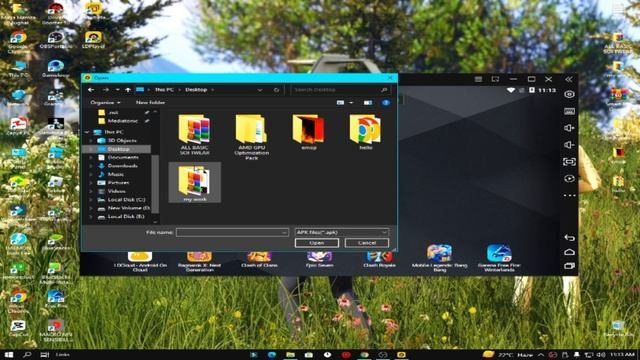Viewport: 640px width, 360px height.
Task: Open Mobile Legends: Bang Bang app
Action: coord(439,258)
